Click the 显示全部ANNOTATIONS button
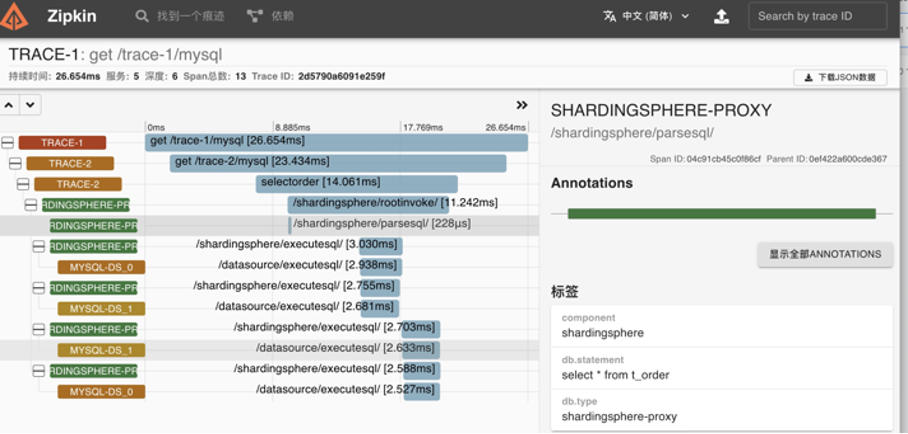The height and width of the screenshot is (434, 908). (825, 254)
